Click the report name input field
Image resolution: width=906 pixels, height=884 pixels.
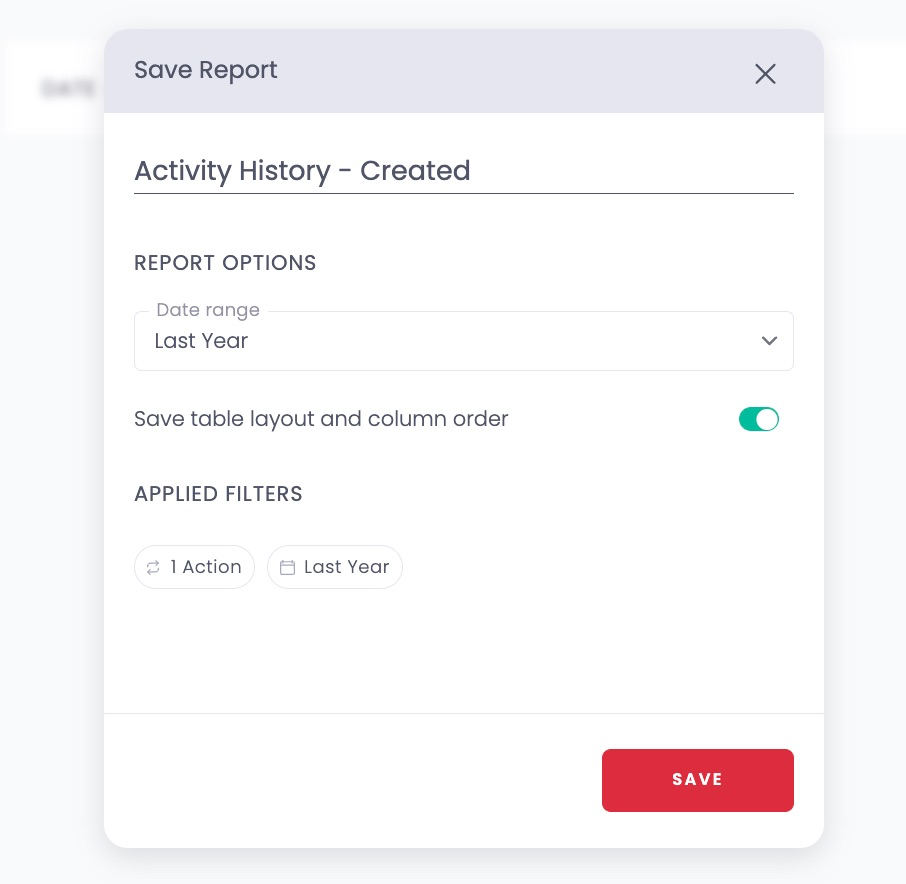(x=463, y=171)
